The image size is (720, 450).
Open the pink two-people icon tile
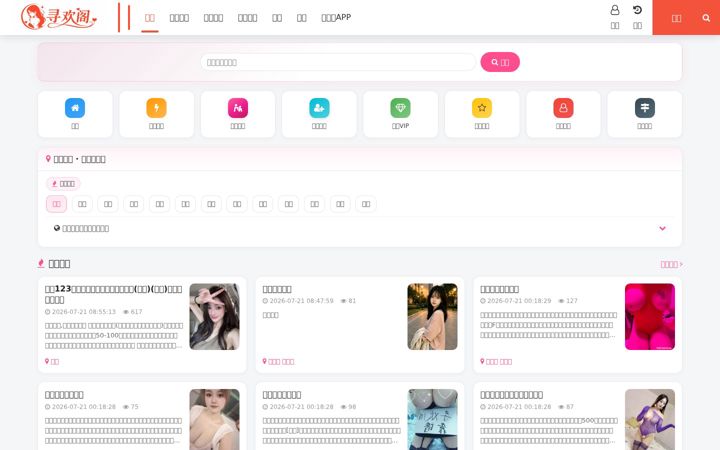[238, 108]
